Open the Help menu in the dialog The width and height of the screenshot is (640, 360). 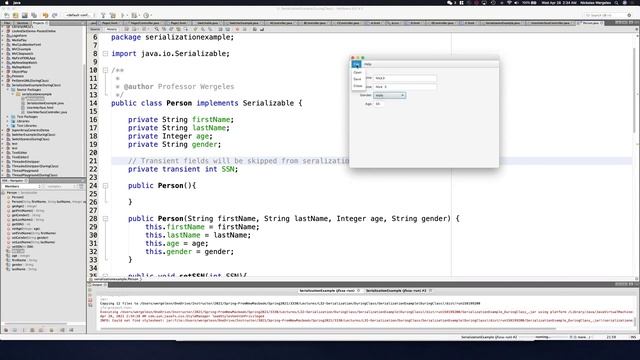tap(368, 64)
